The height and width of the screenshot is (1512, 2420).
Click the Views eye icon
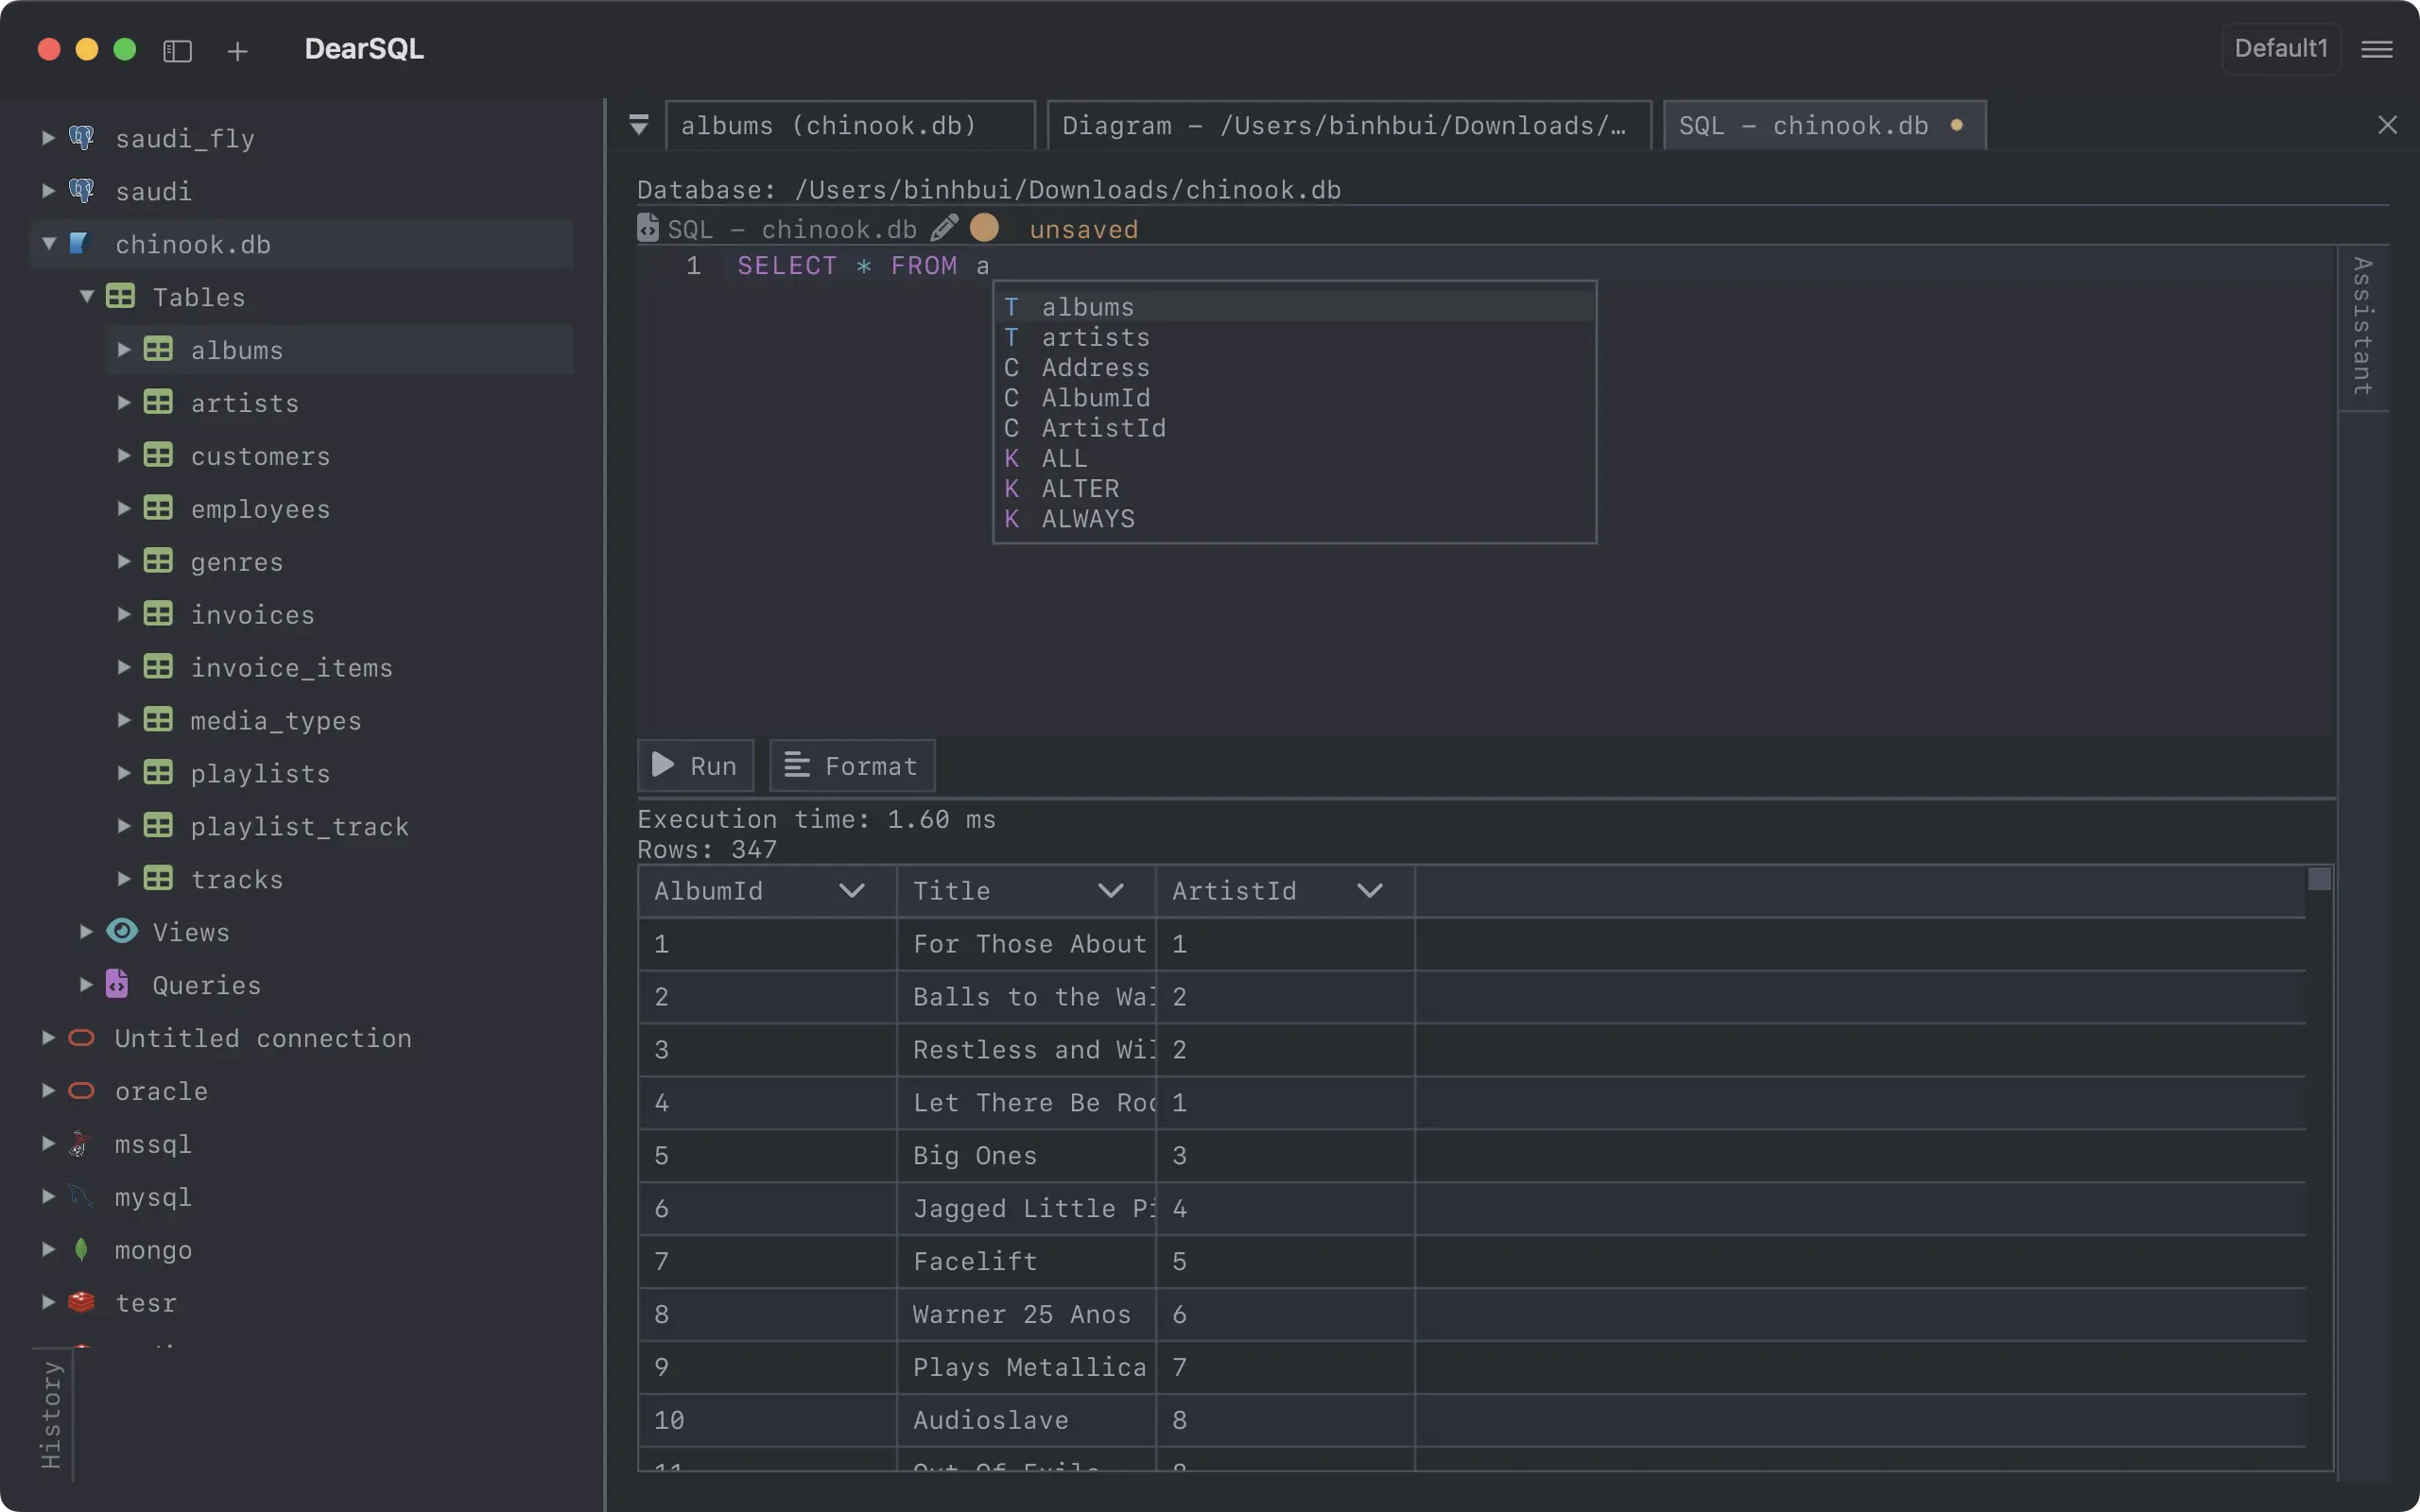[122, 932]
